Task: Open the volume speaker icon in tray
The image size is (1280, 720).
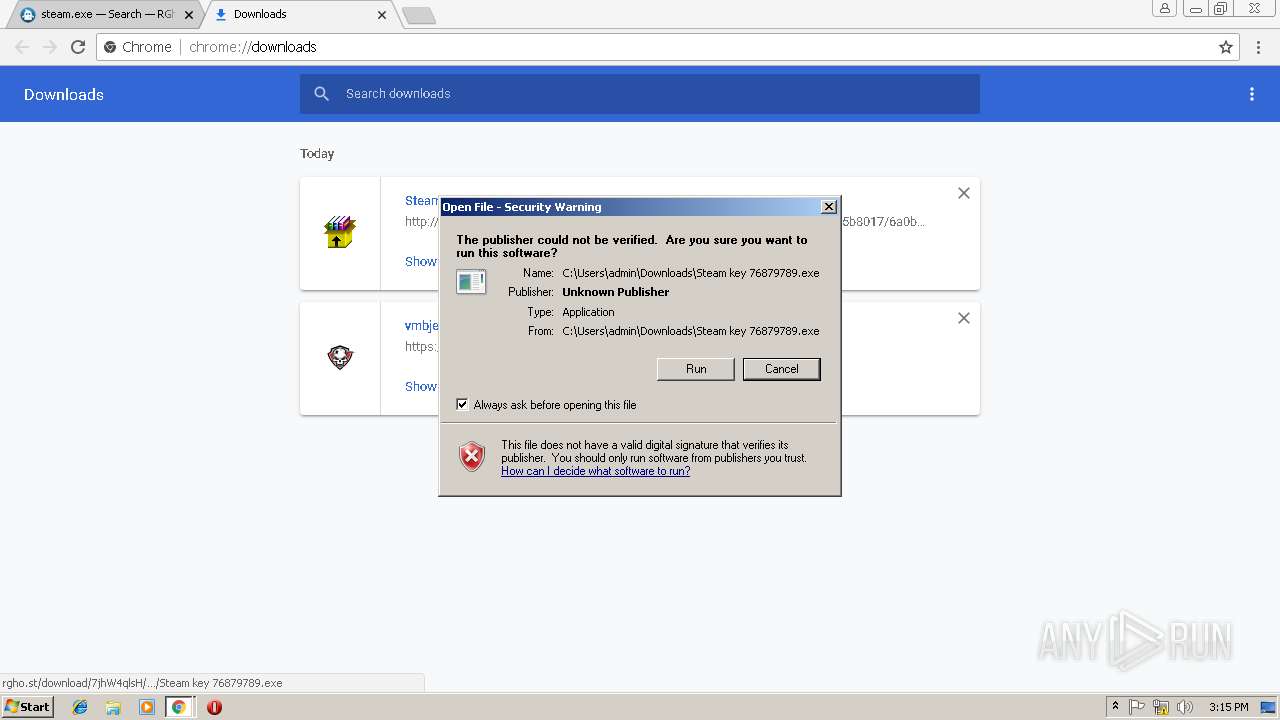Action: coord(1185,707)
